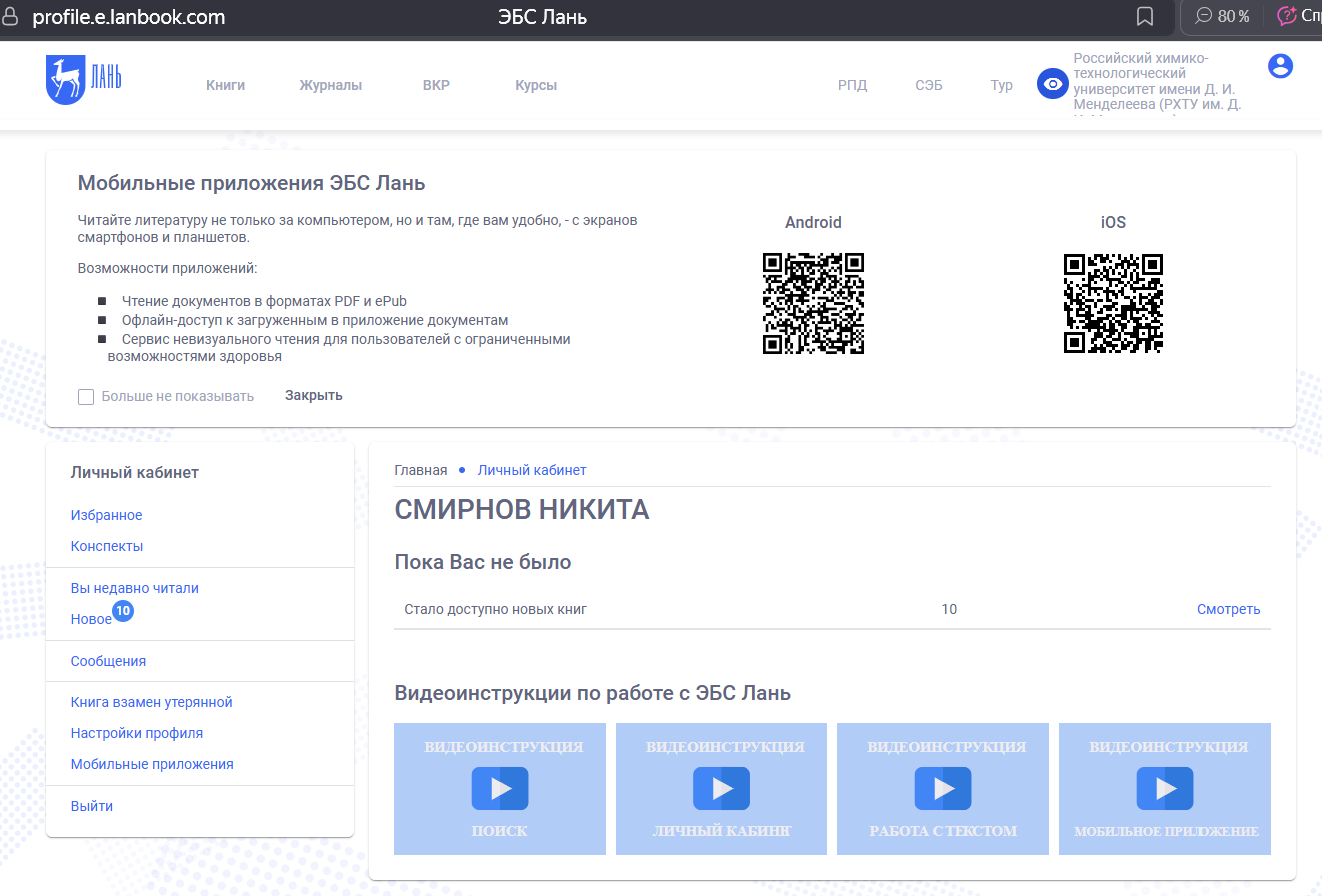The image size is (1322, 896).
Task: Click the Android QR code
Action: coord(813,303)
